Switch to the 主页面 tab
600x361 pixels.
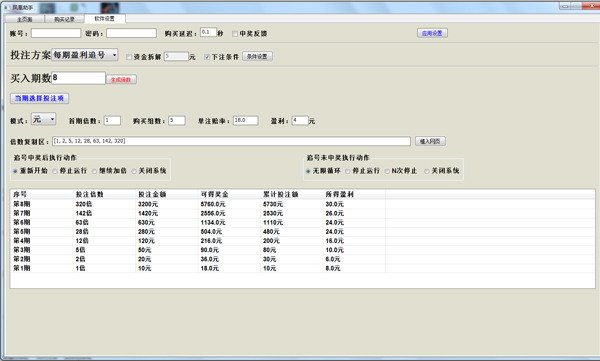pos(25,19)
